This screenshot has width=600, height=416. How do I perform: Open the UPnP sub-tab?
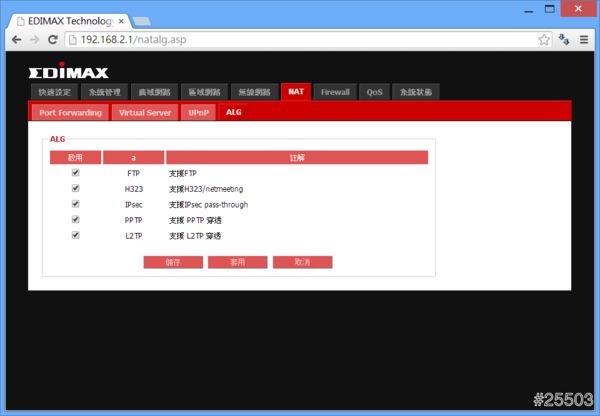(x=198, y=113)
